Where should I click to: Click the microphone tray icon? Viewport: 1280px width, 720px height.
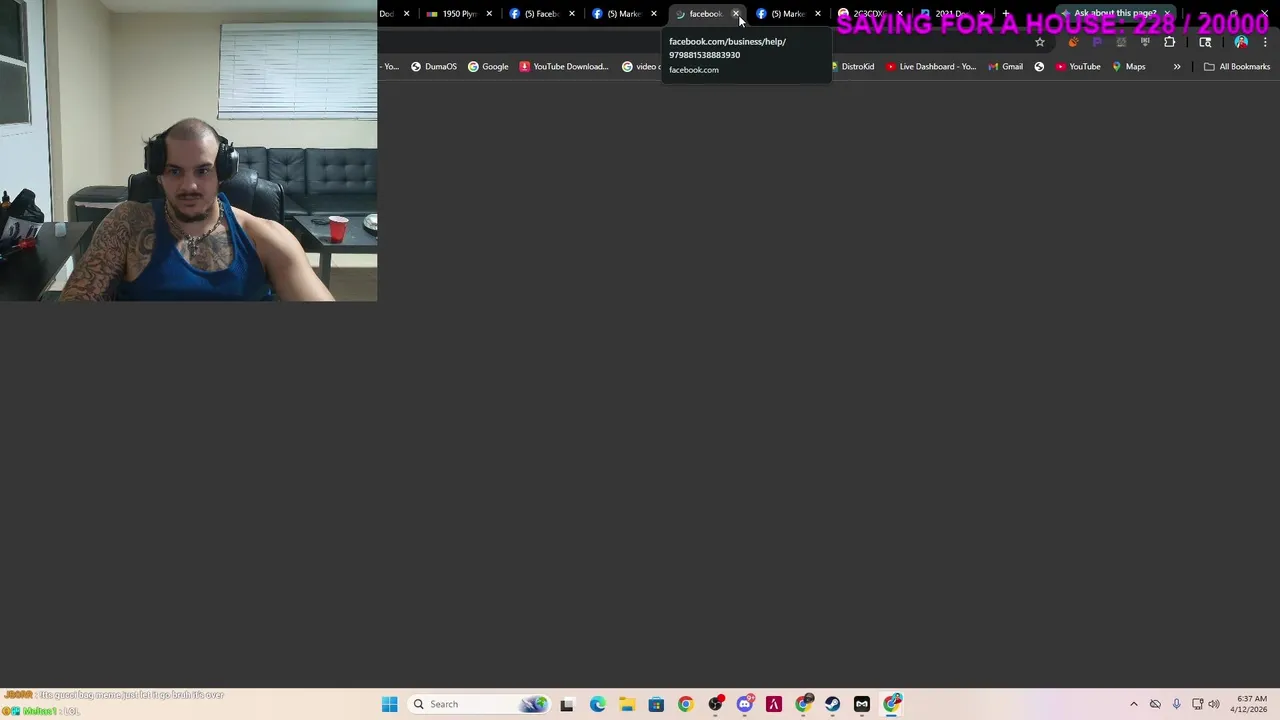(x=1176, y=704)
